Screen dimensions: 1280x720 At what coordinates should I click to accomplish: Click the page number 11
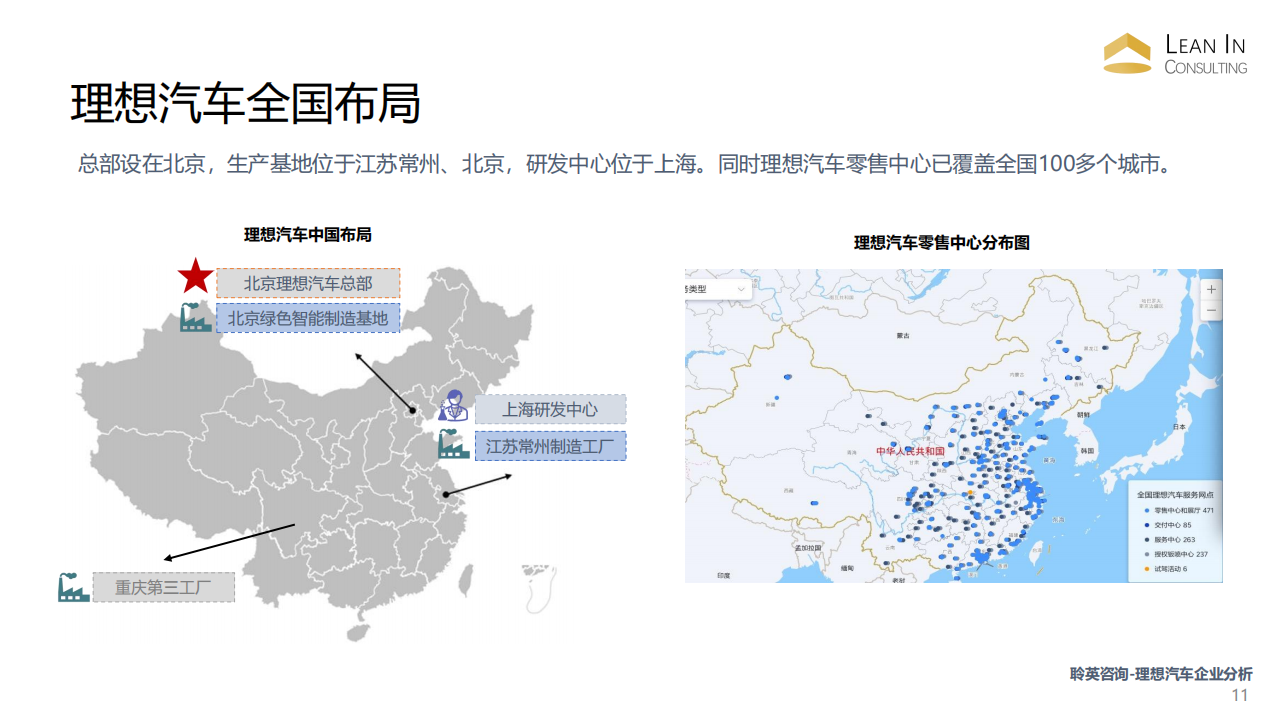tap(1240, 696)
